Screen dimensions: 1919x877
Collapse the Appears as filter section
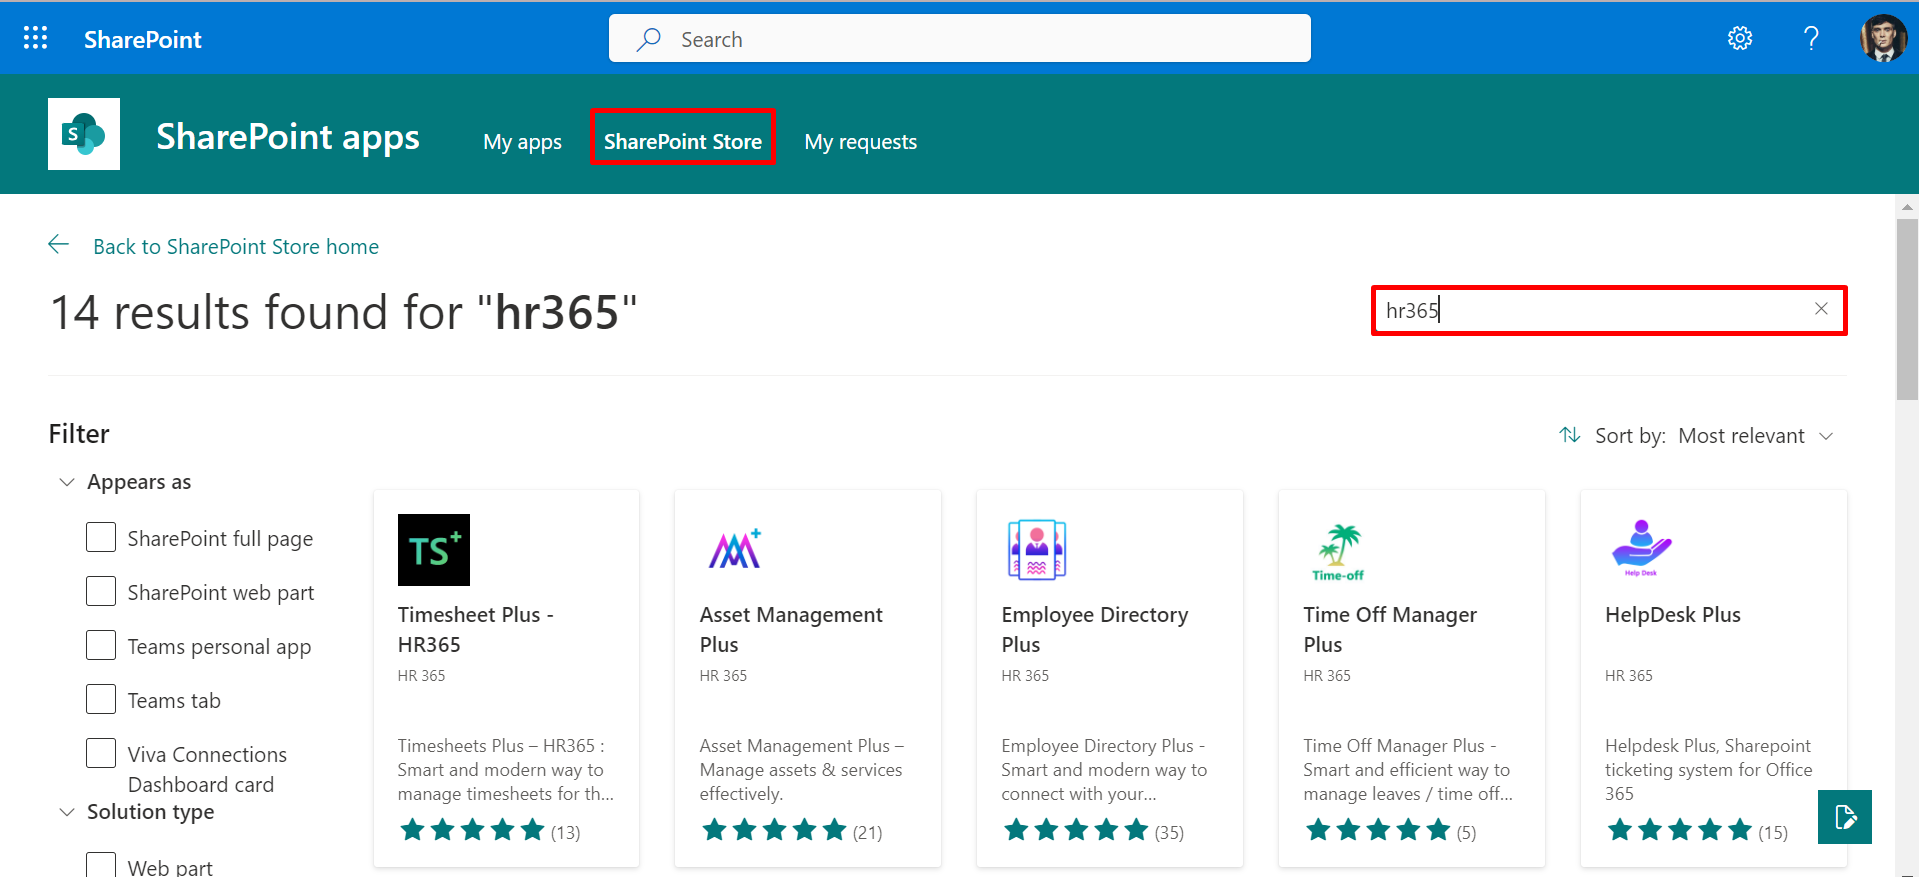click(67, 482)
